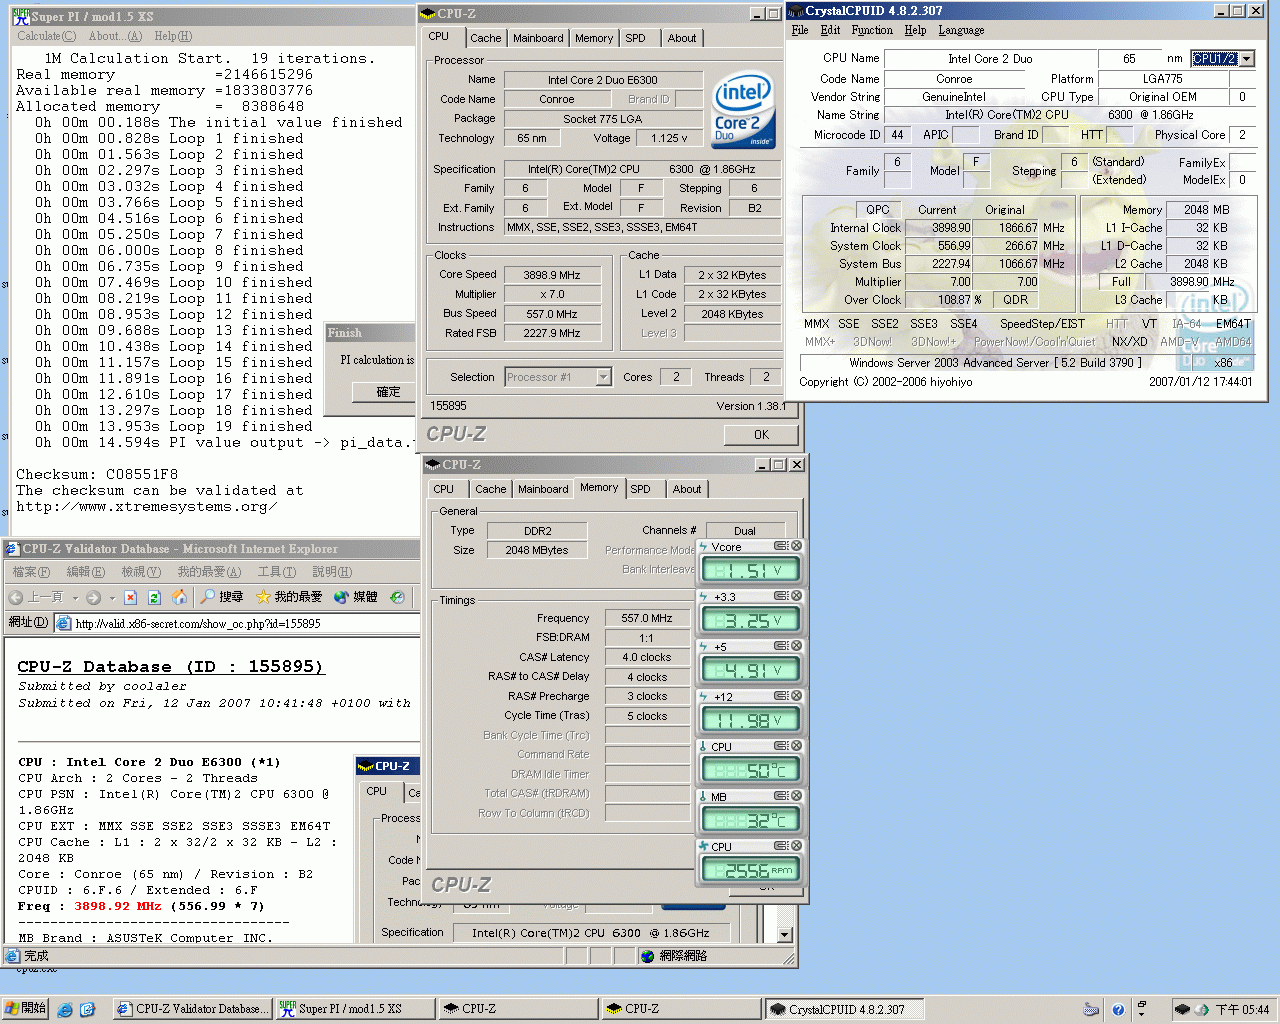Switch to CrystalCPUID taskbar button

point(844,1009)
